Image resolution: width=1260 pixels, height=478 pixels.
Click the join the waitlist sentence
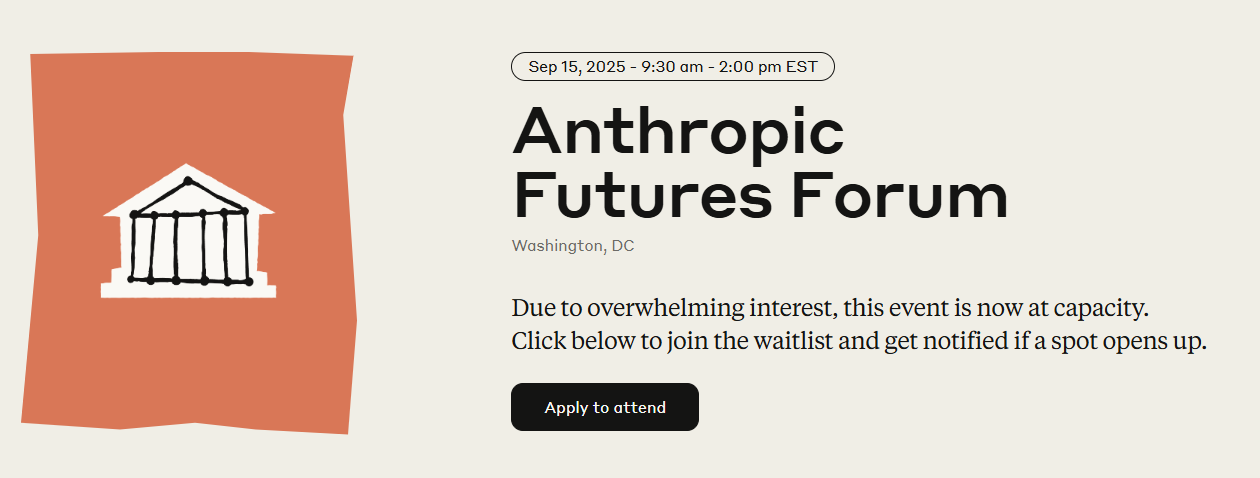pos(860,341)
